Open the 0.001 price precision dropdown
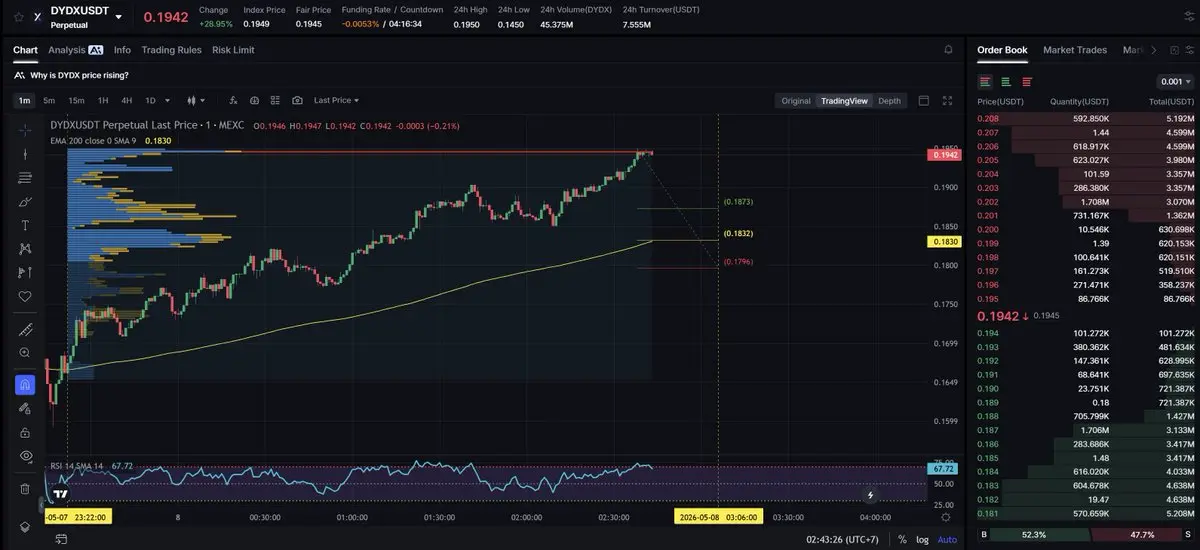 pos(1175,81)
